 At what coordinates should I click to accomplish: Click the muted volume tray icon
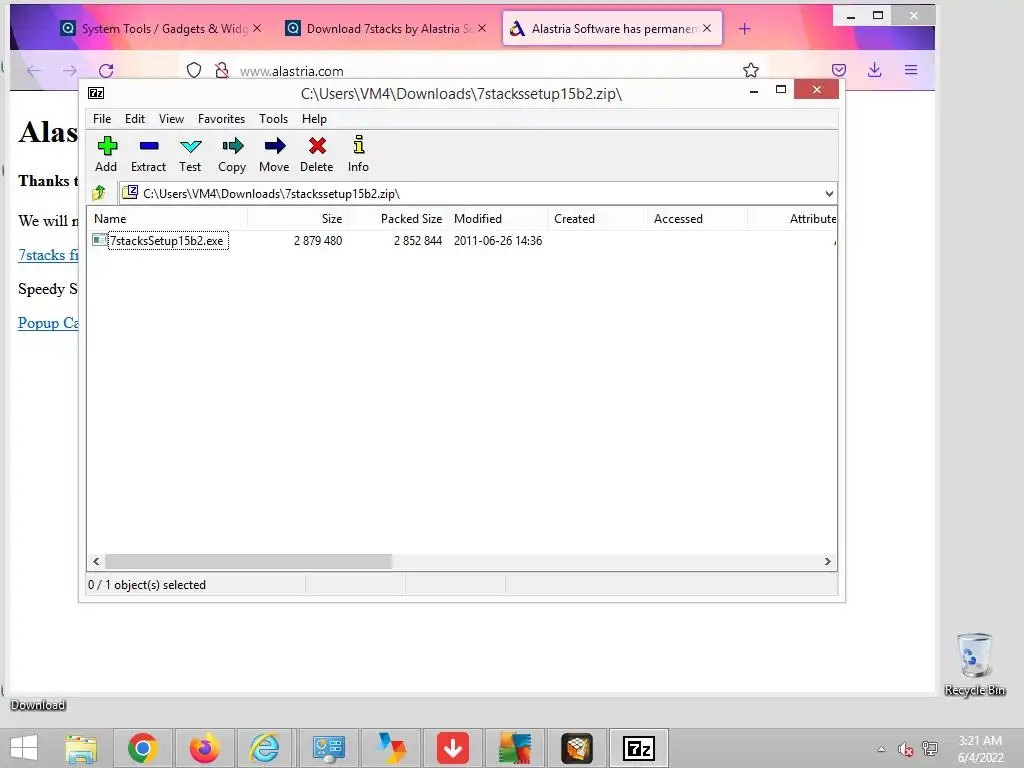[905, 749]
